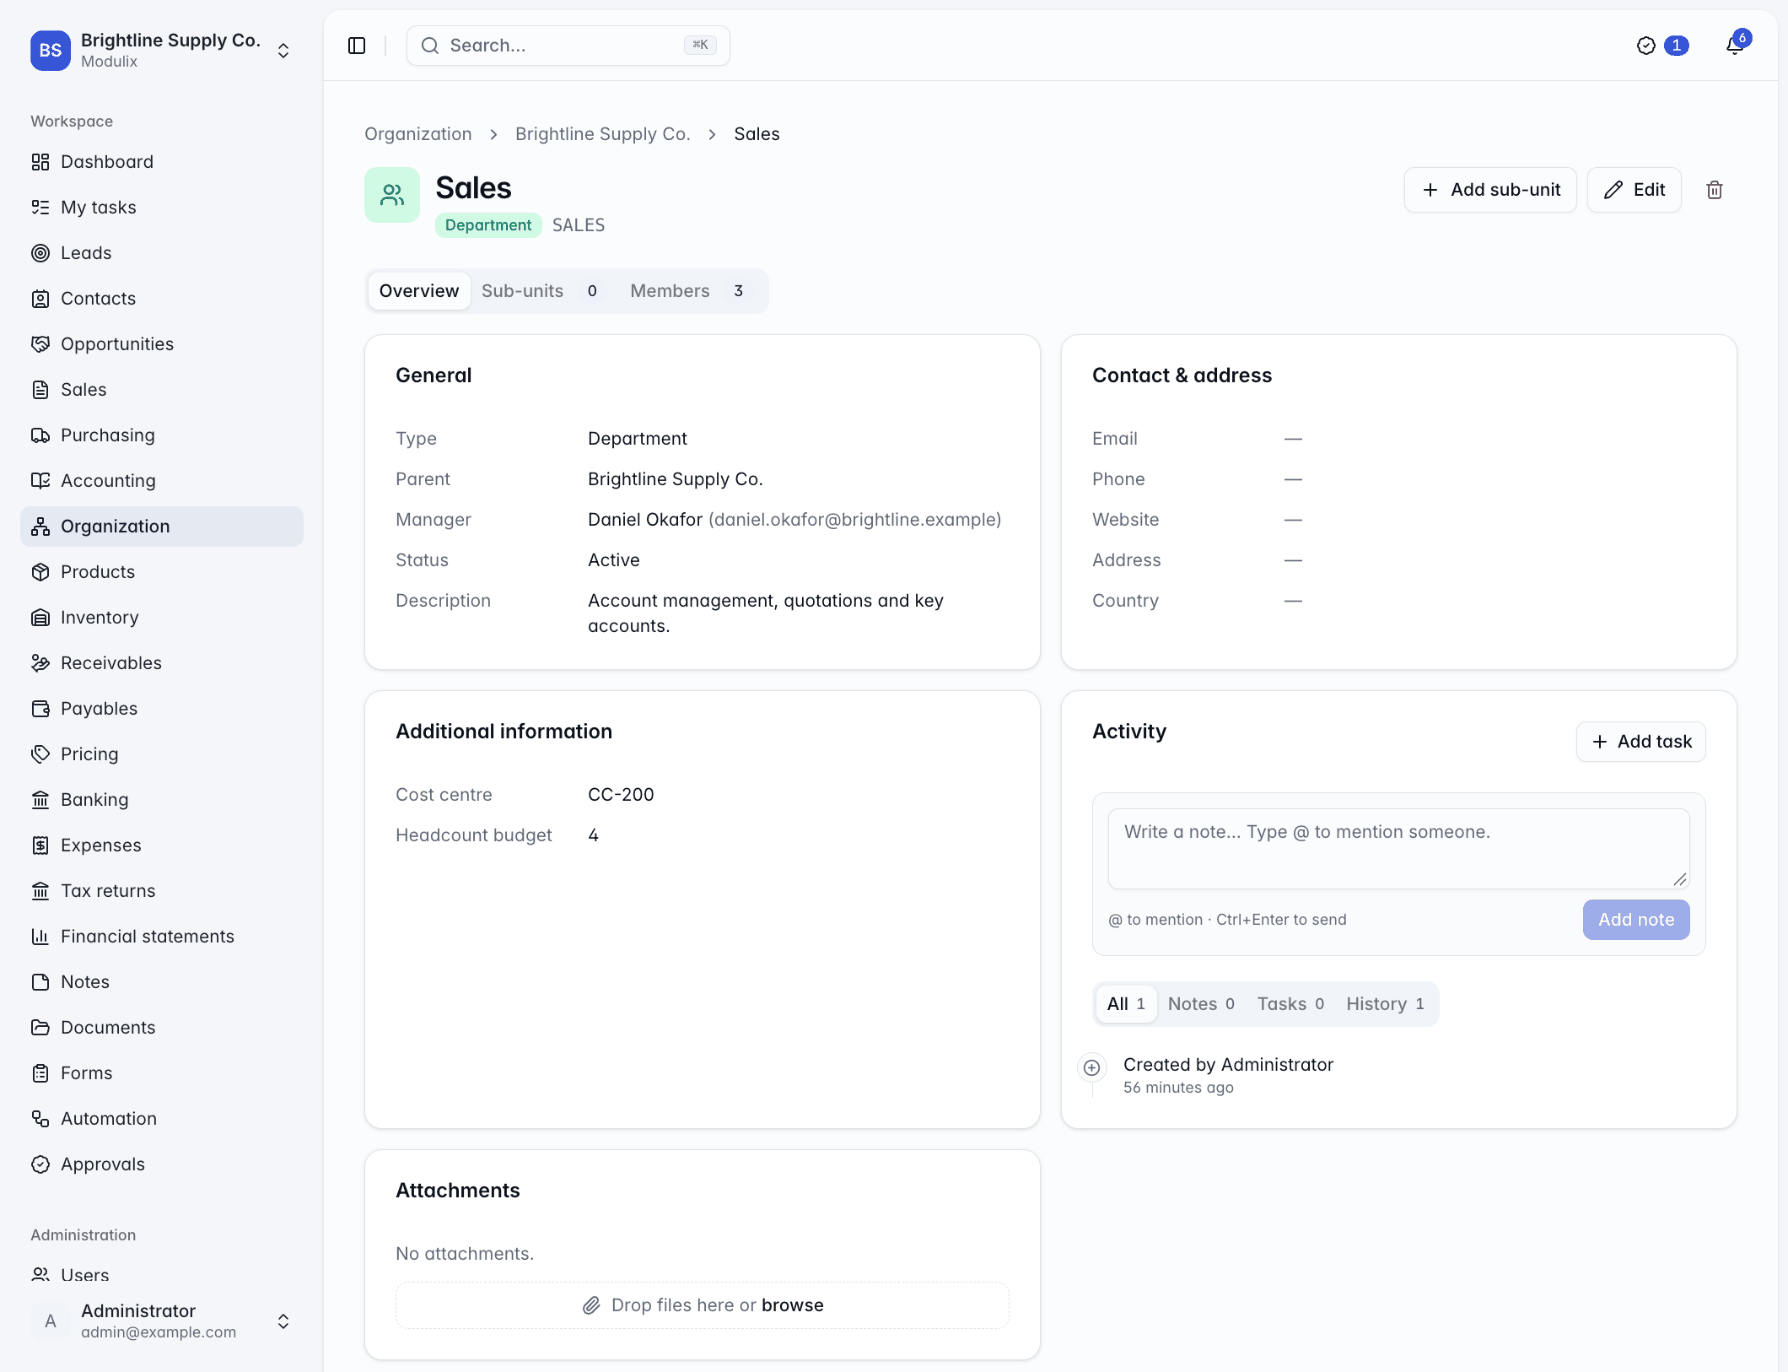The image size is (1788, 1372).
Task: Open Brightline Supply Co. breadcrumb link
Action: 603,134
